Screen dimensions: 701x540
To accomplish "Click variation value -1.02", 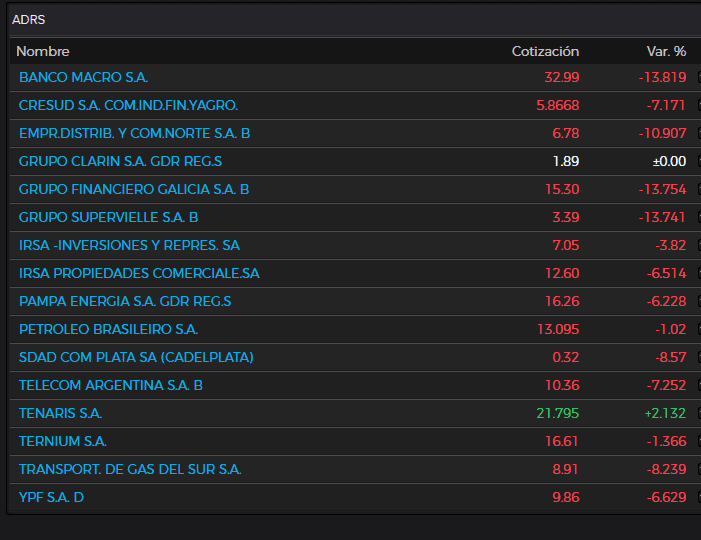I will pos(671,329).
